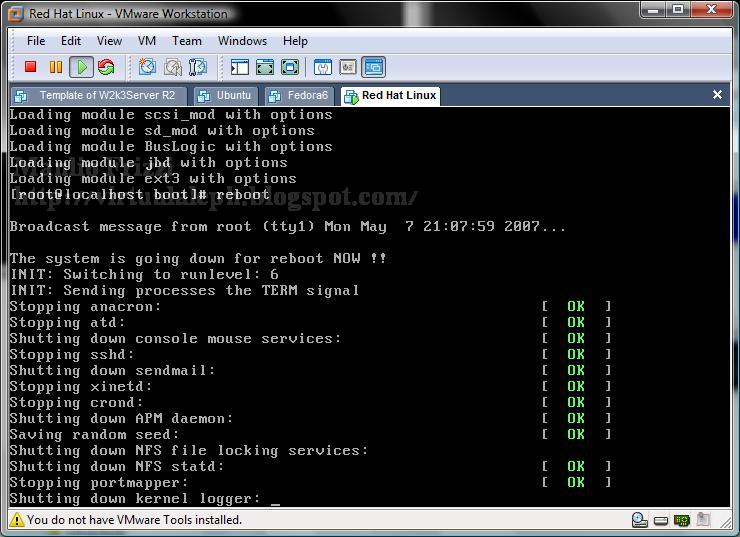The width and height of the screenshot is (740, 537).
Task: Minimize the VMware Workstation window
Action: (653, 9)
